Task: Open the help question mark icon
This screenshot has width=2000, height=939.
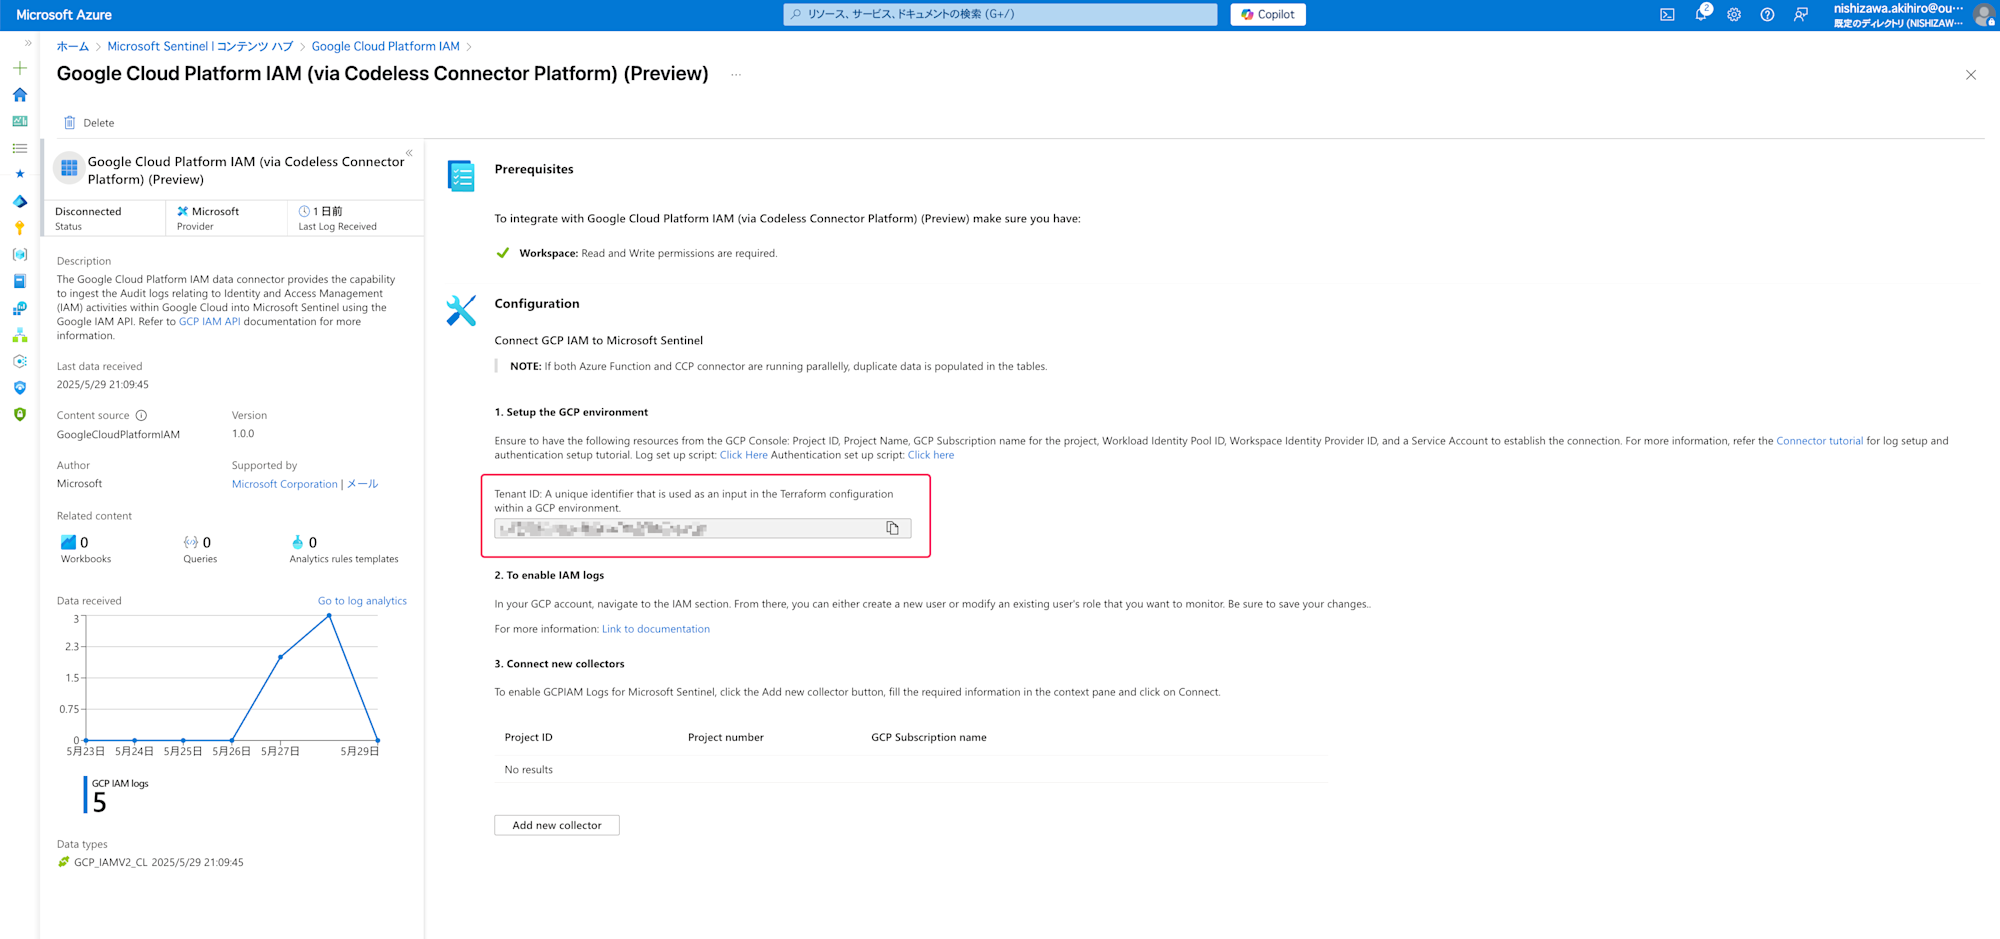Action: [x=1767, y=15]
